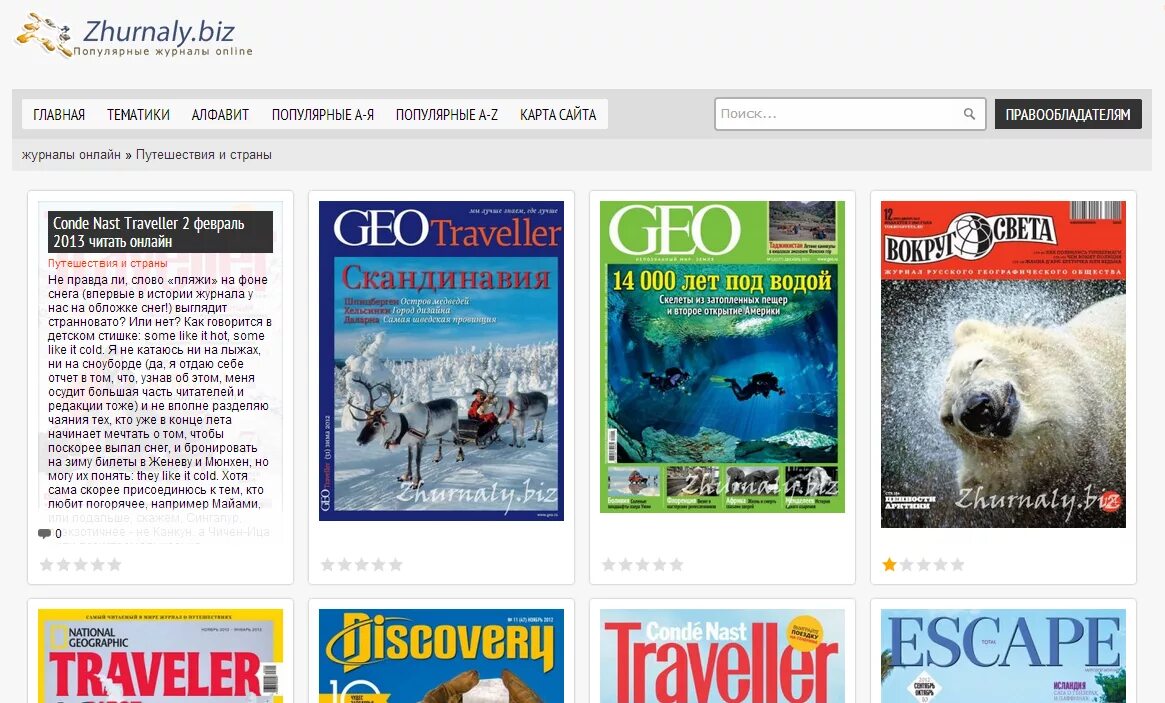Open National Geographic Traveler cover
Viewport: 1165px width, 703px height.
[160, 655]
